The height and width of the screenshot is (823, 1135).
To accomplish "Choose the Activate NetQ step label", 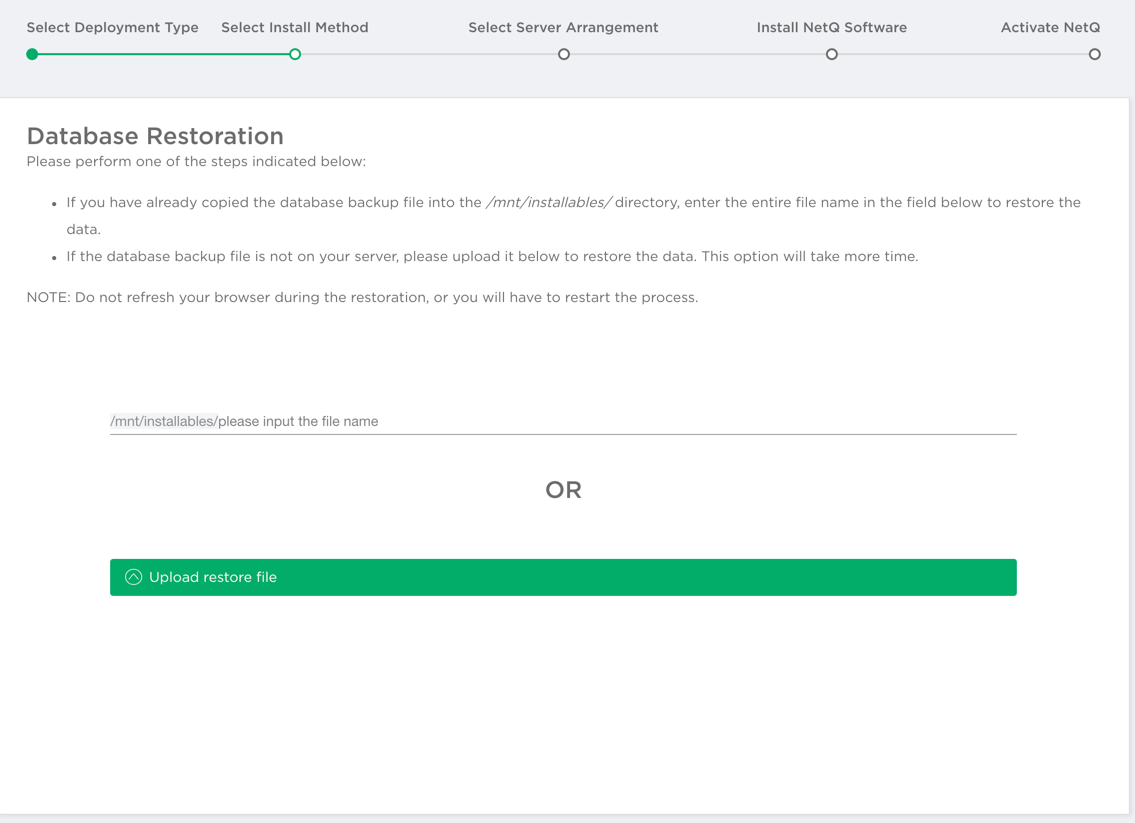I will click(1050, 28).
